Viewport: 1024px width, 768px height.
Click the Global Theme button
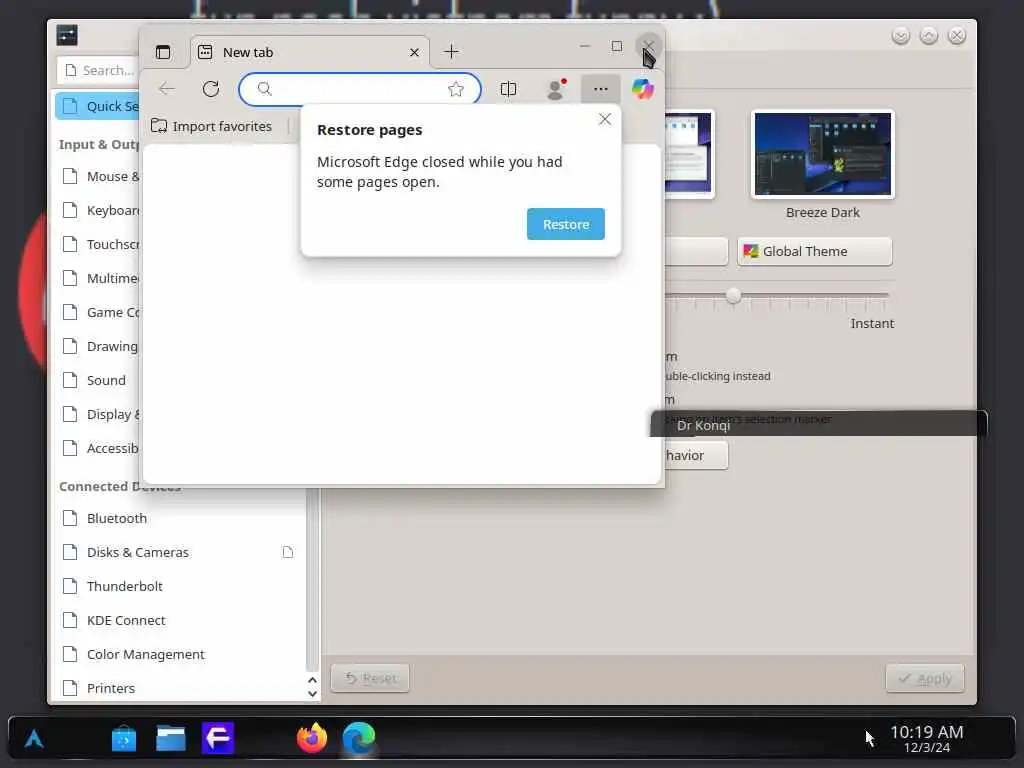tap(814, 251)
